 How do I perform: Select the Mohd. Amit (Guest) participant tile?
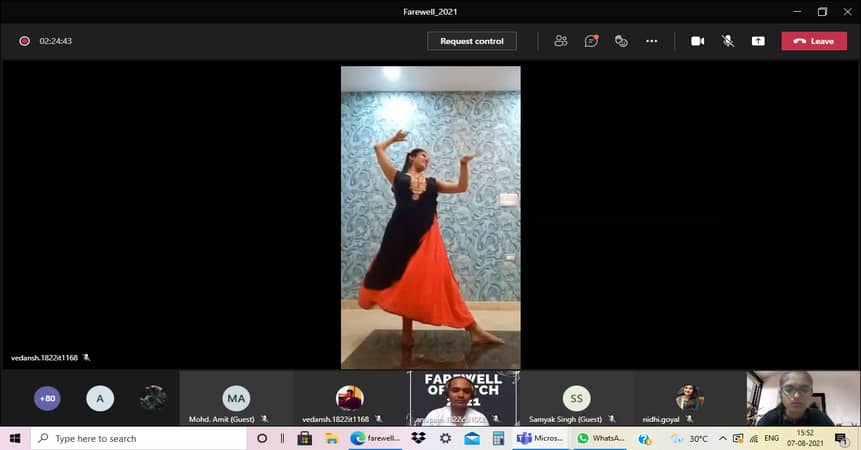(x=236, y=399)
